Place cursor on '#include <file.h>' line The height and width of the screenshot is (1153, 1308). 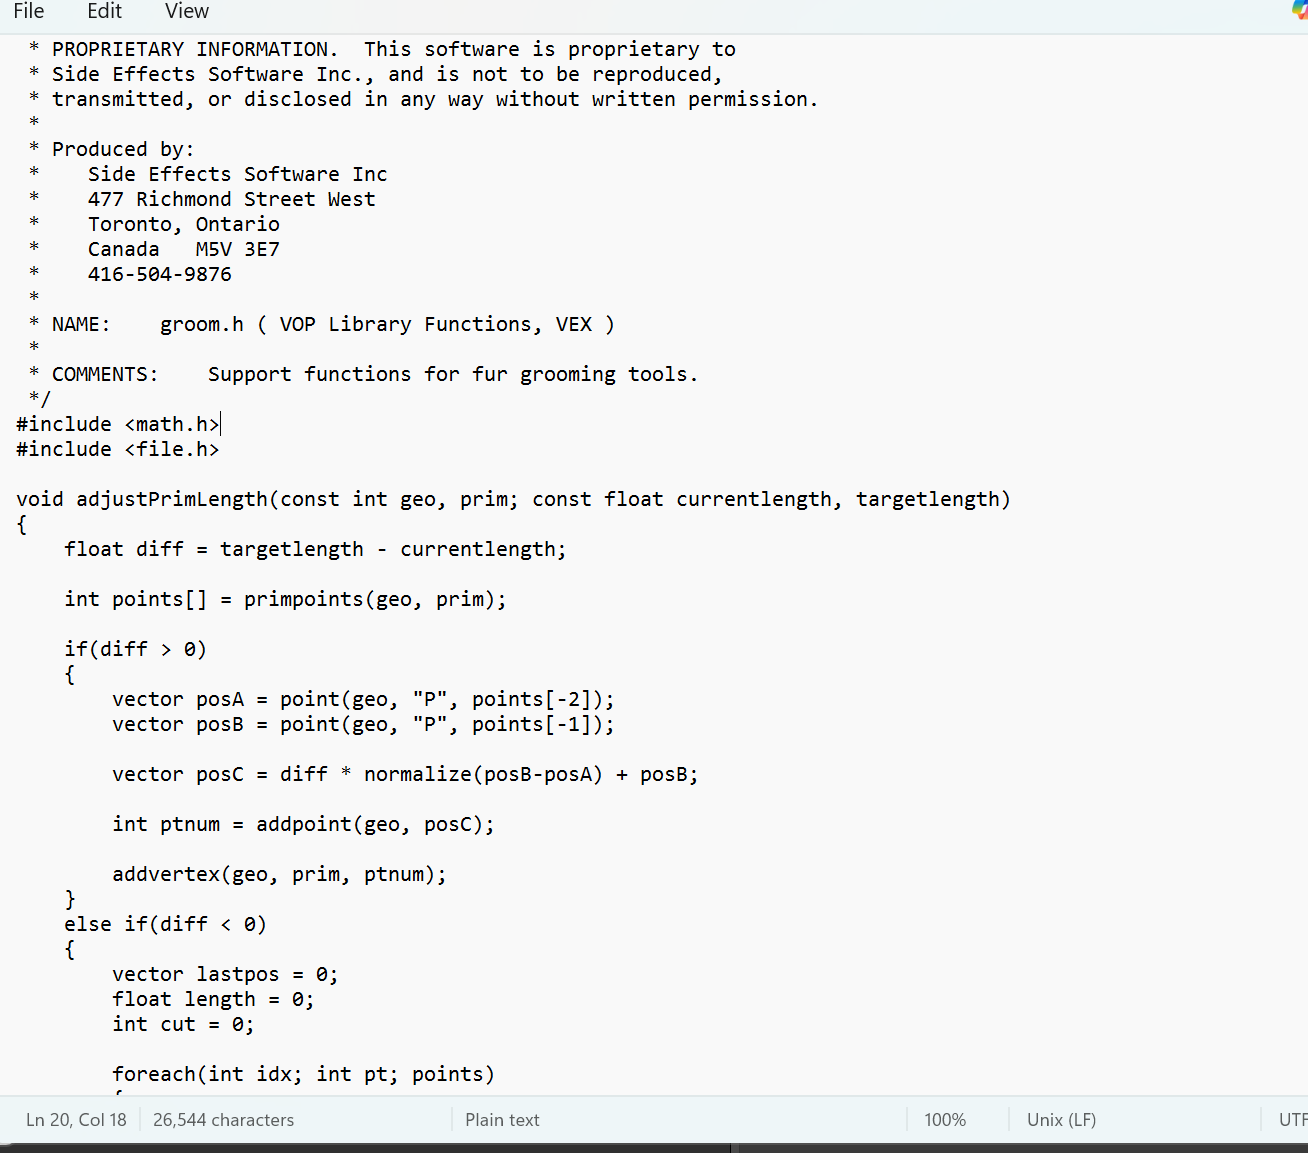(x=118, y=449)
